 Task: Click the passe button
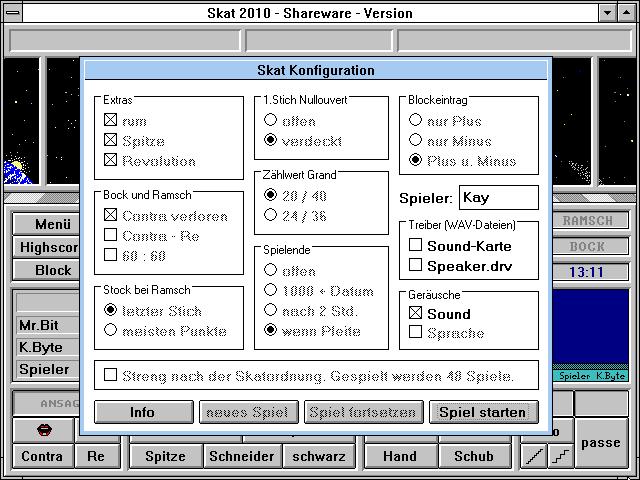coord(601,442)
